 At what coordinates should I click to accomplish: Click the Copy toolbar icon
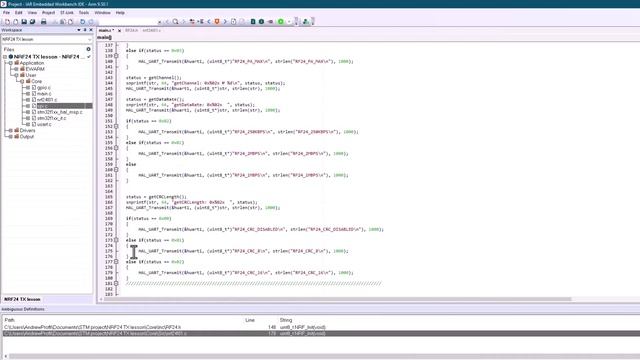(62, 22)
